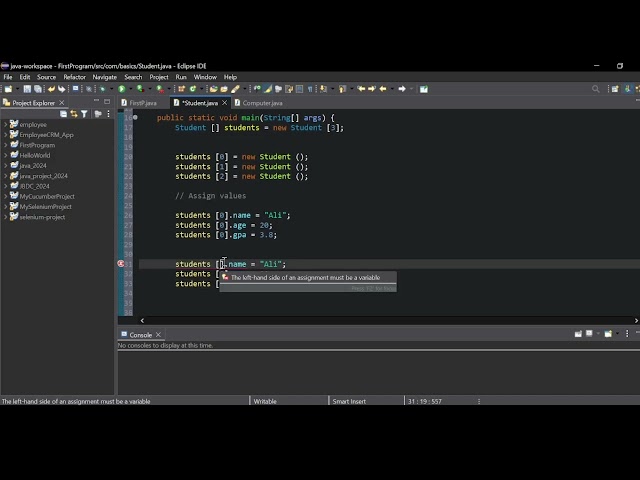Close the Student.java editor tab

click(224, 103)
